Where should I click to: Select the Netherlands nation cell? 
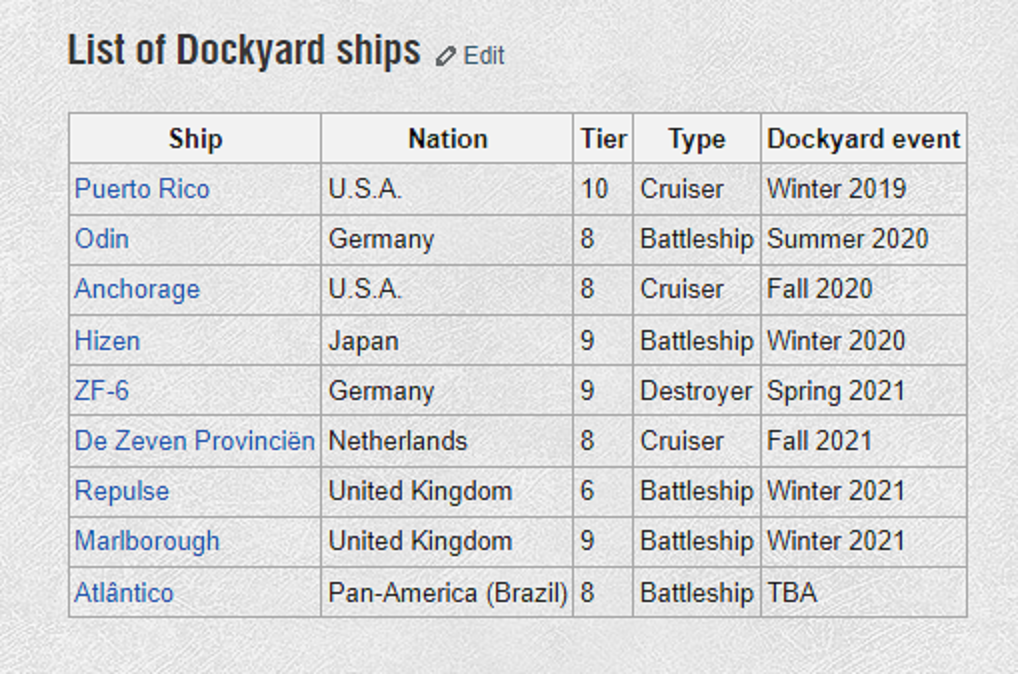pyautogui.click(x=398, y=440)
